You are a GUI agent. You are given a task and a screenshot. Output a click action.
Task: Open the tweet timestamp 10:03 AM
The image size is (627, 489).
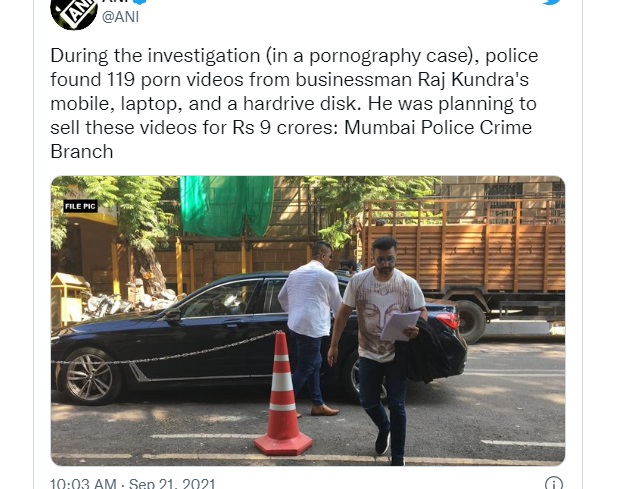pos(83,484)
